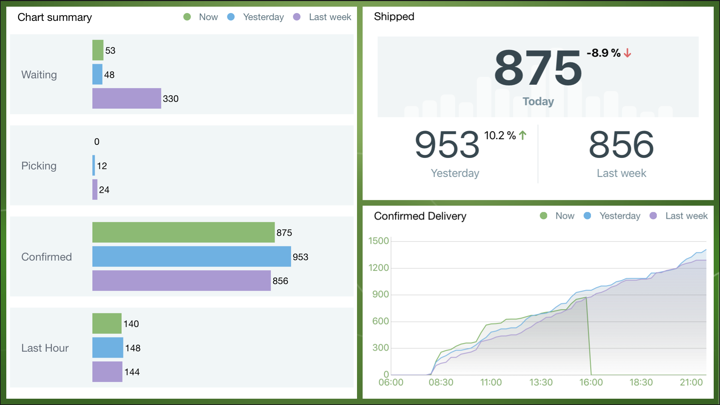
Task: Click the Picking row label
Action: 39,166
